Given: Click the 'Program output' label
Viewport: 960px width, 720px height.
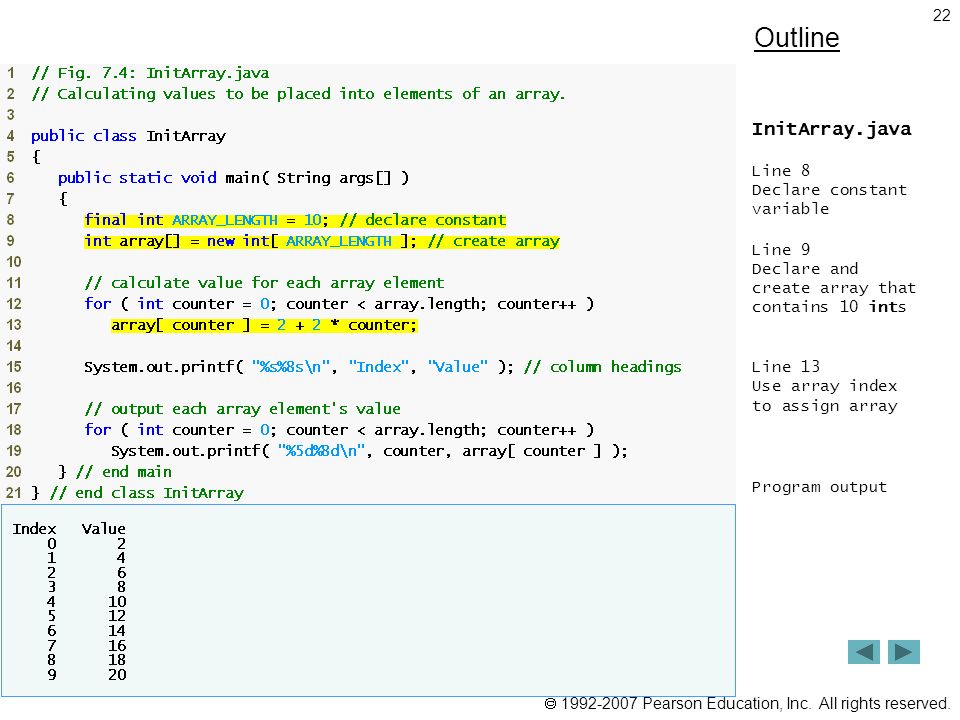Looking at the screenshot, I should [819, 487].
